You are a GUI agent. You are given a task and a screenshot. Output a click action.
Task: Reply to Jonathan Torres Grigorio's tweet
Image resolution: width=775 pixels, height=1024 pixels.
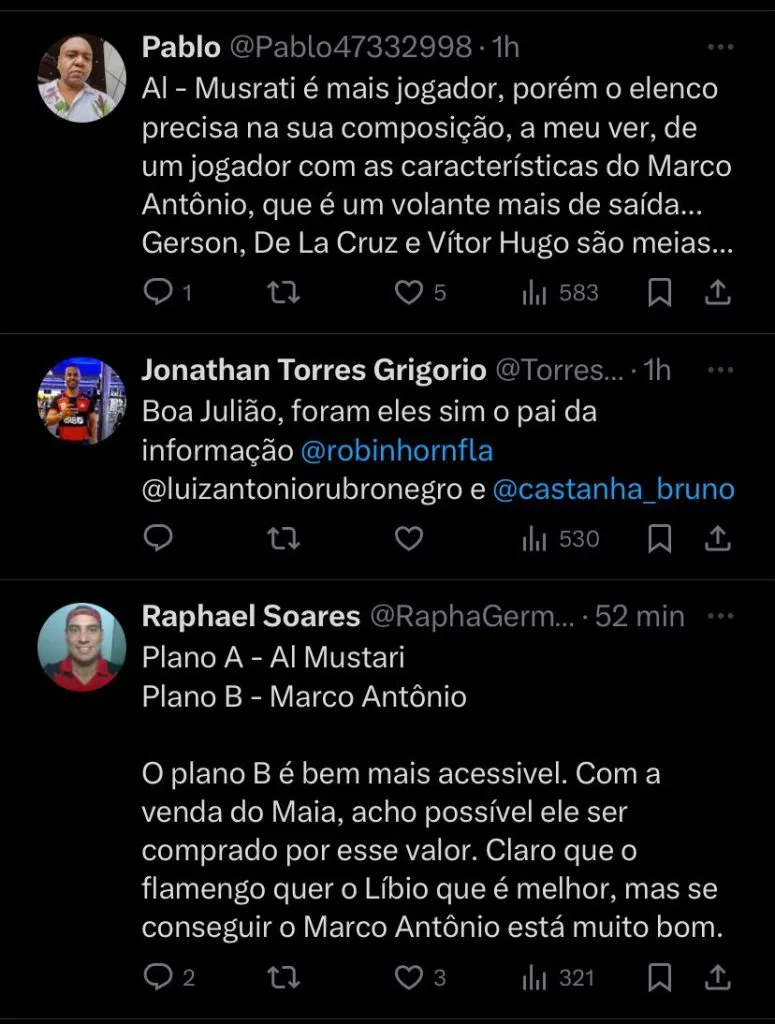(x=158, y=539)
